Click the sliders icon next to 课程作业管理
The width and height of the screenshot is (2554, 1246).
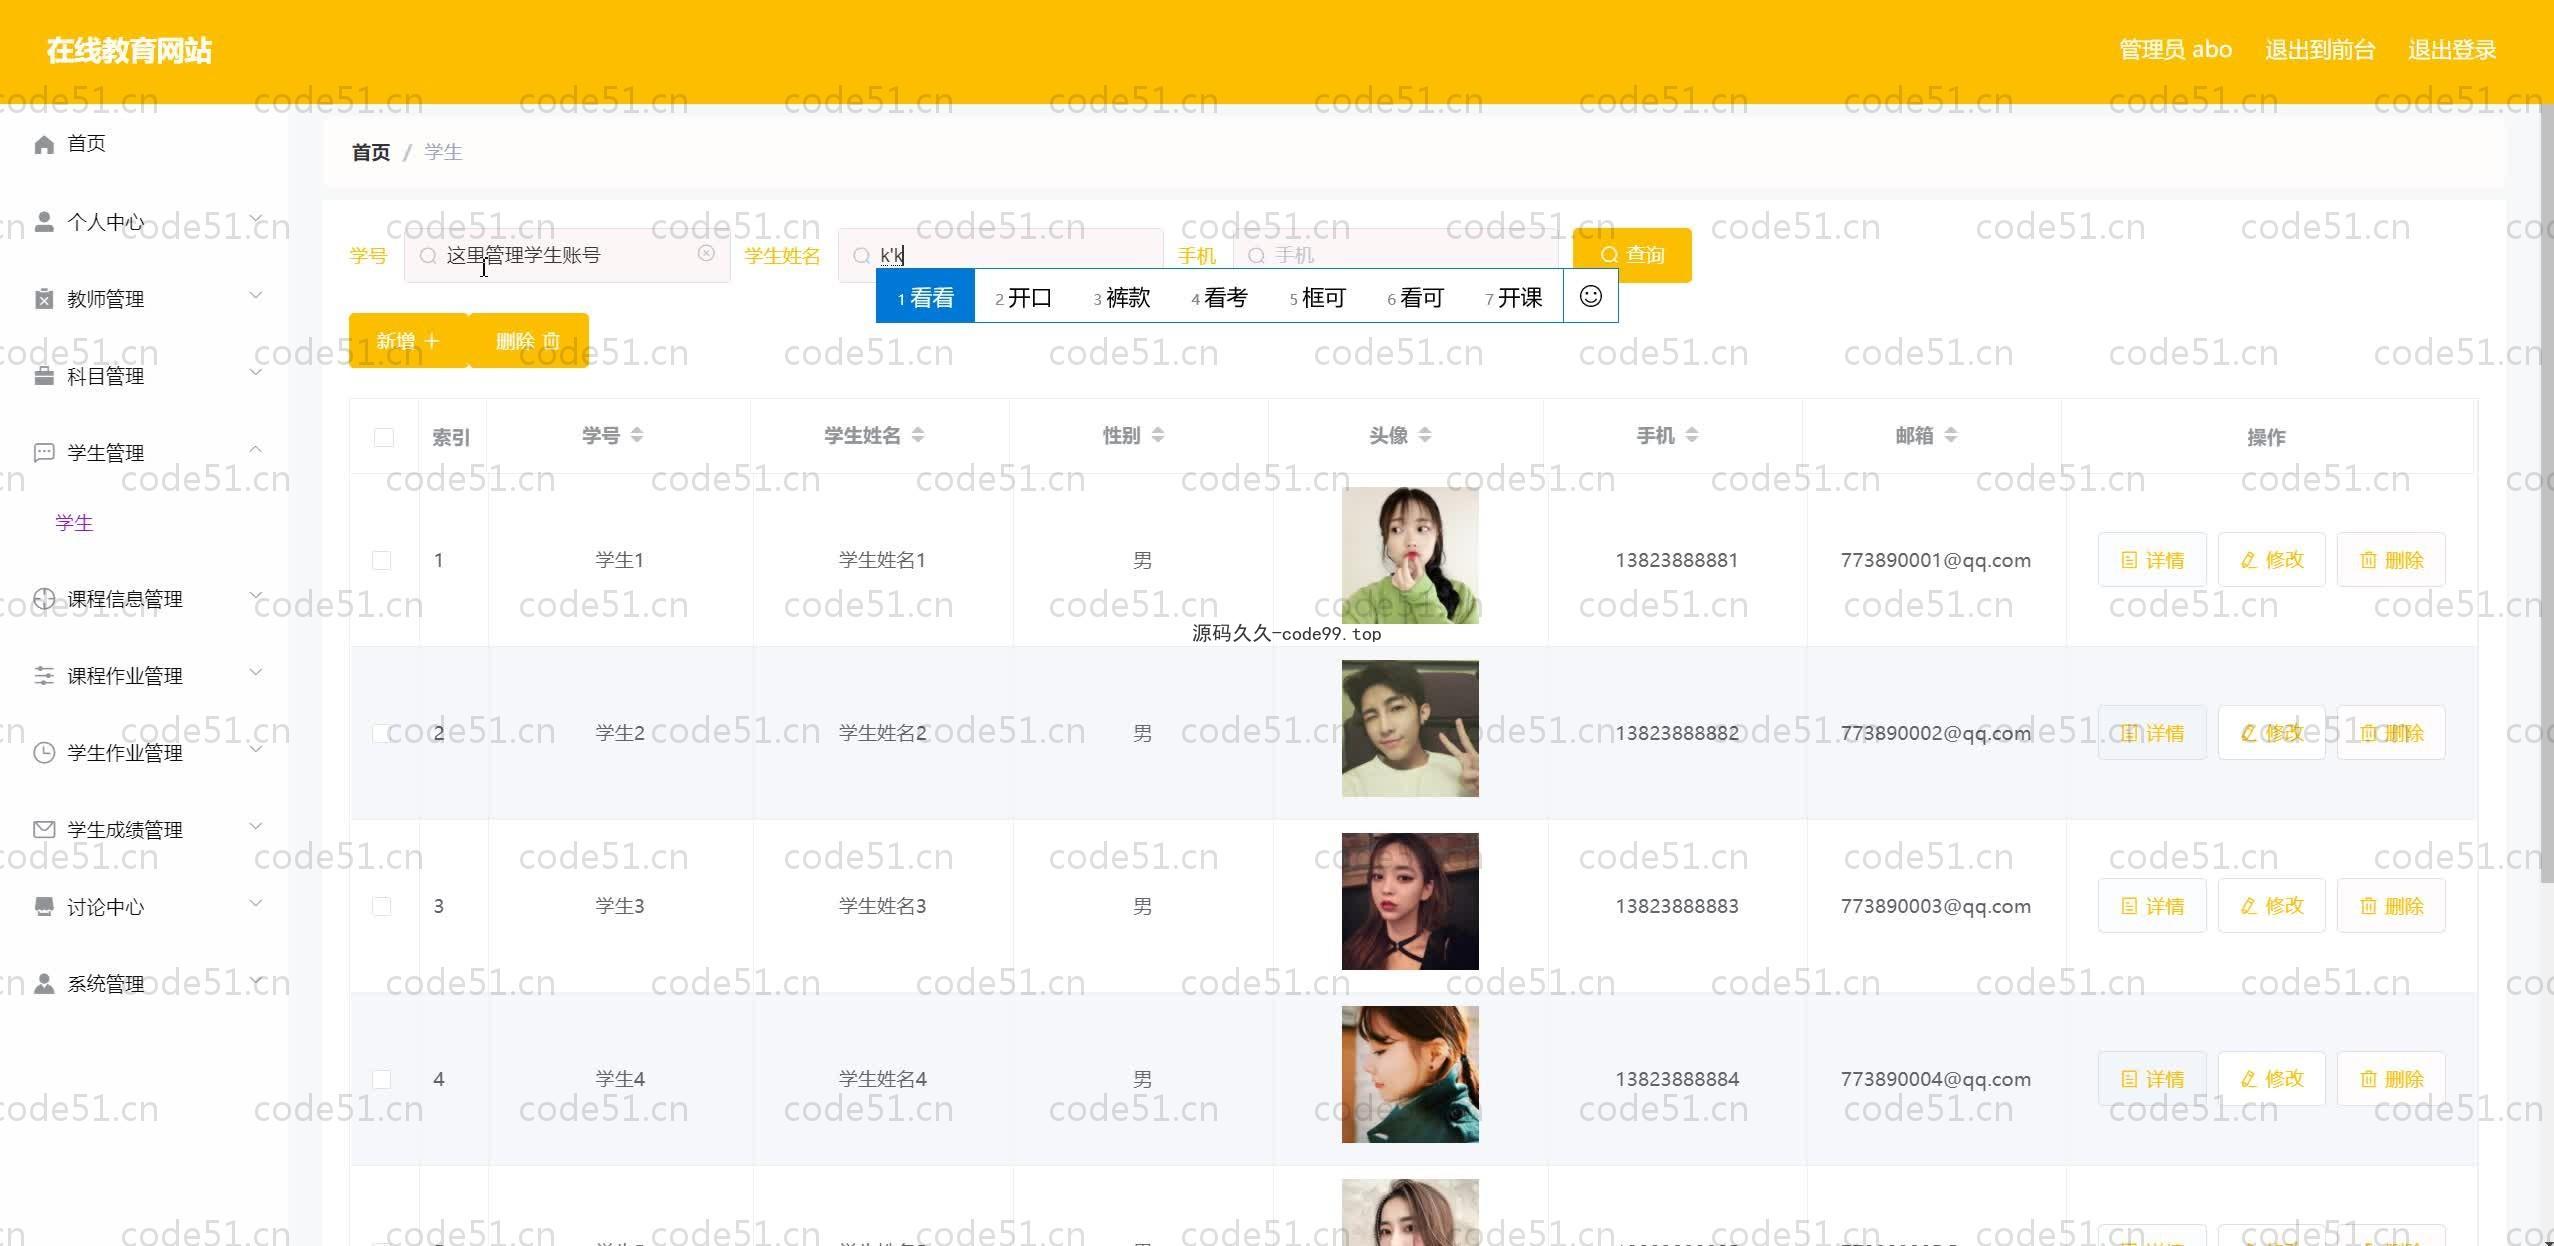[44, 676]
